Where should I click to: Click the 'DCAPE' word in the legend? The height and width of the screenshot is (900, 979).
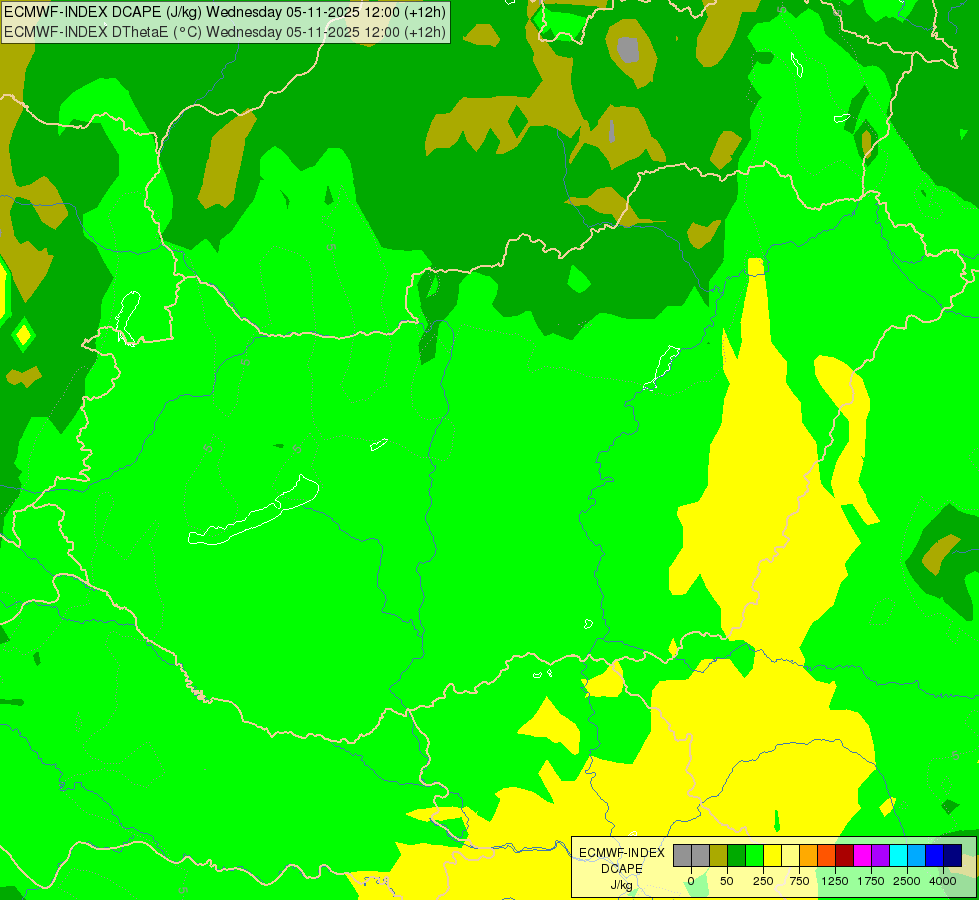[622, 869]
